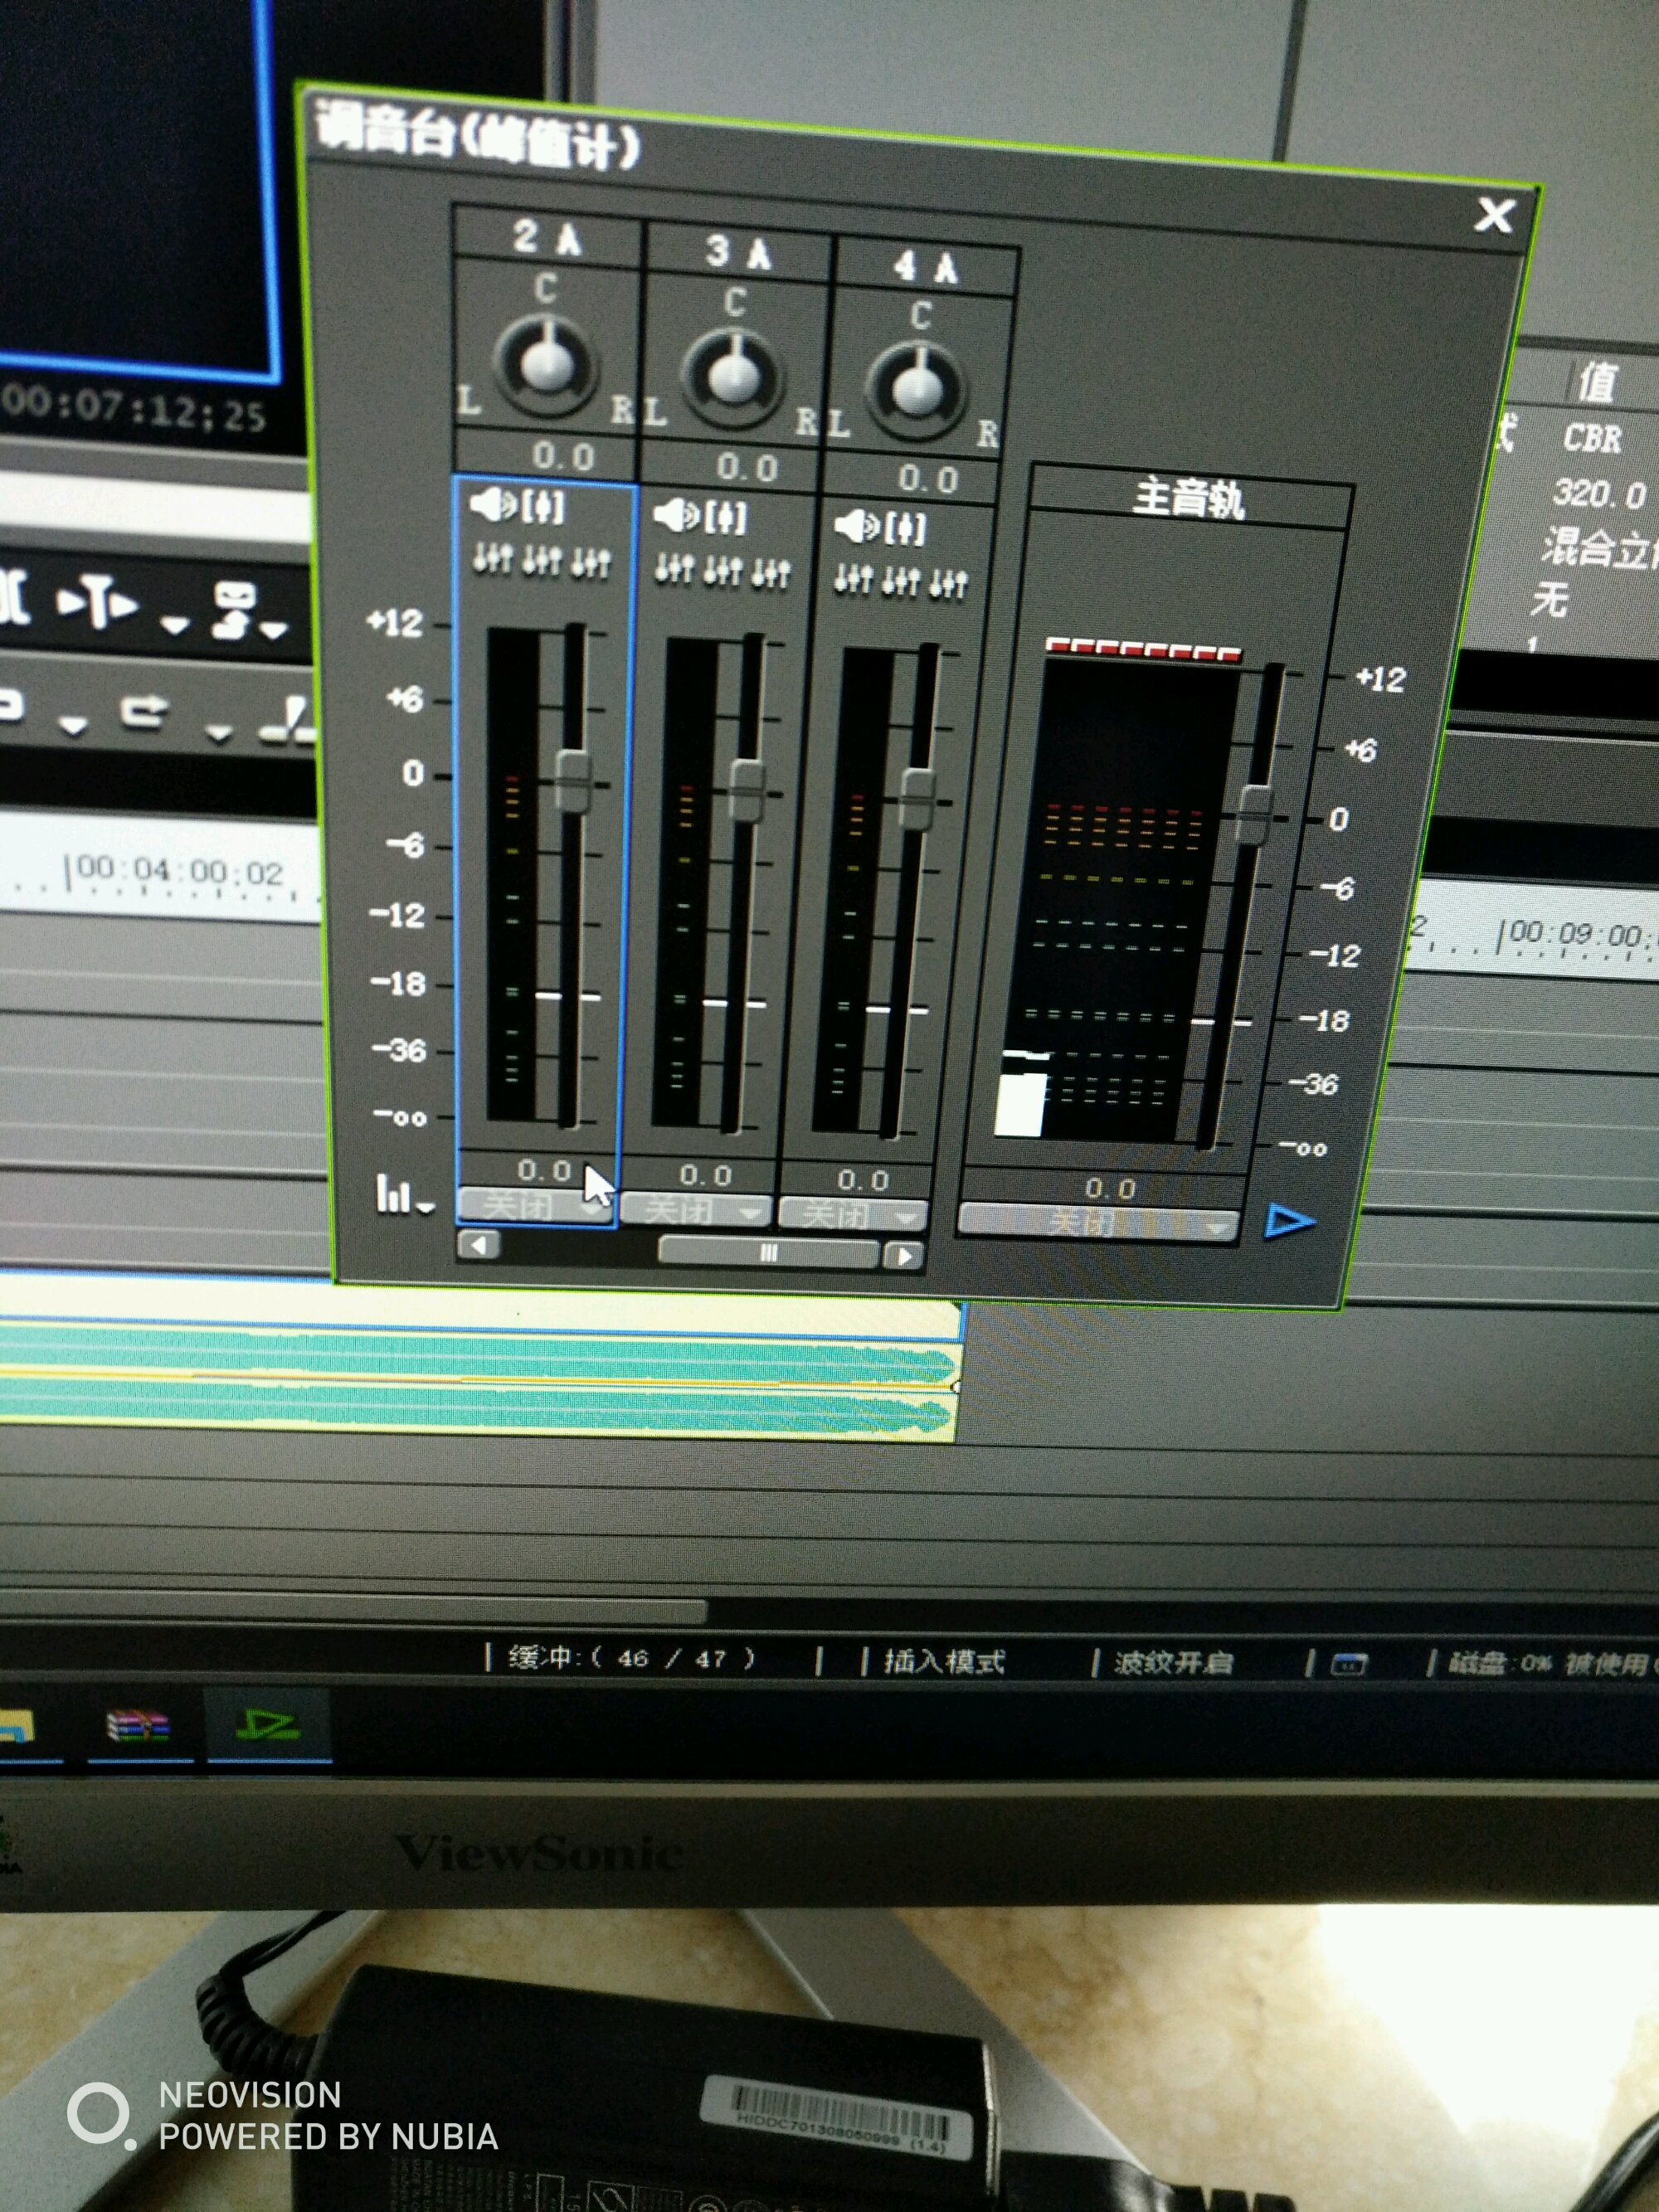The width and height of the screenshot is (1659, 2212).
Task: Mute track 2A with its speaker icon
Action: pyautogui.click(x=492, y=506)
